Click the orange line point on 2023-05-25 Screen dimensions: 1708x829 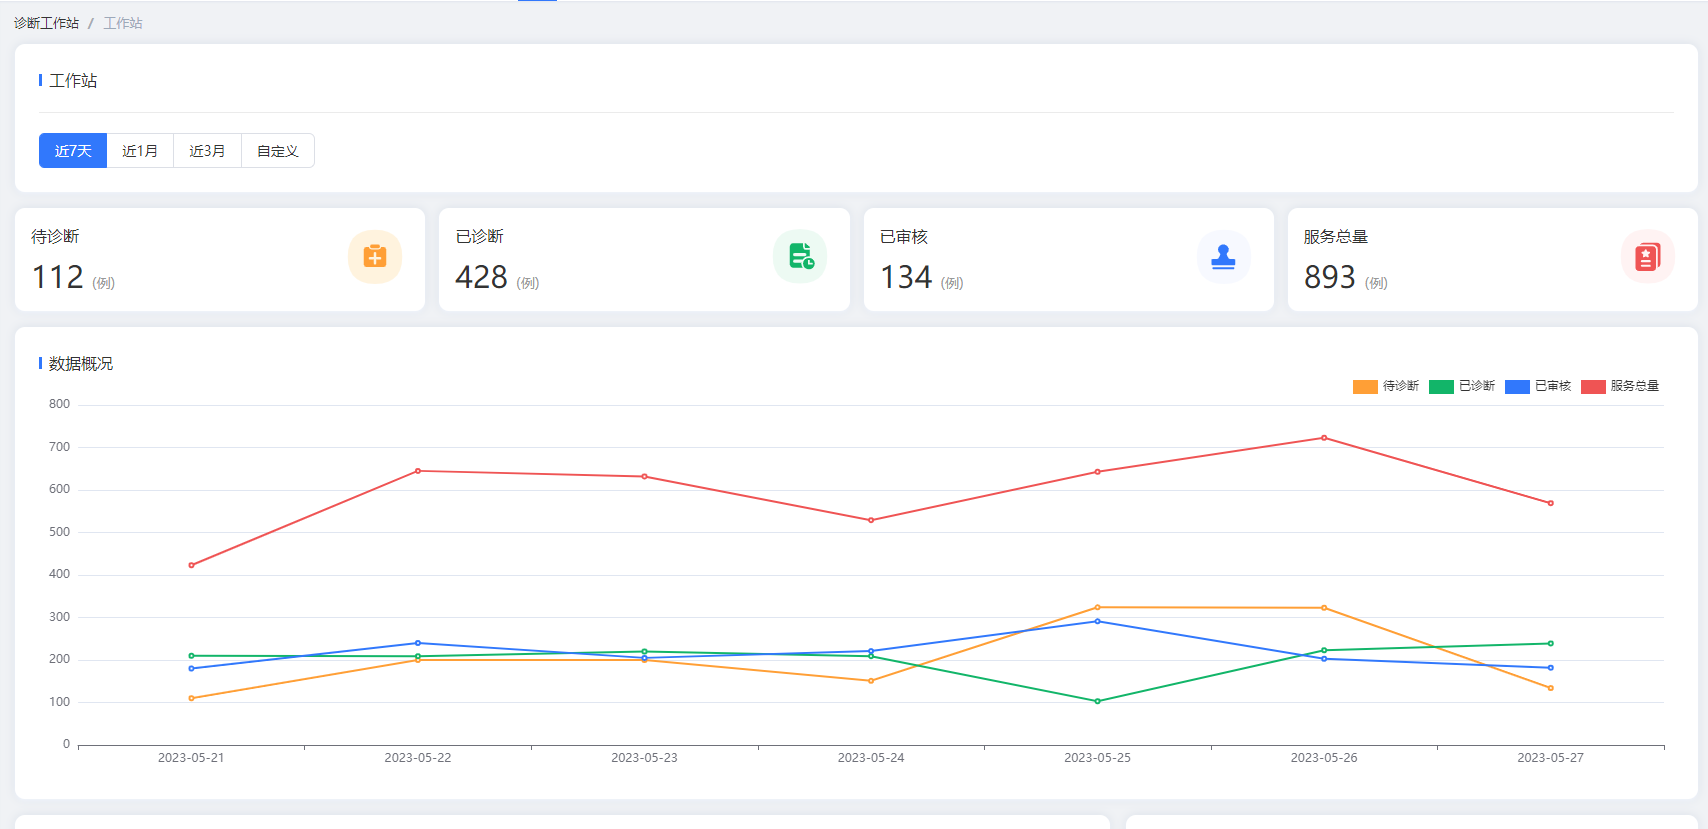tap(1097, 607)
